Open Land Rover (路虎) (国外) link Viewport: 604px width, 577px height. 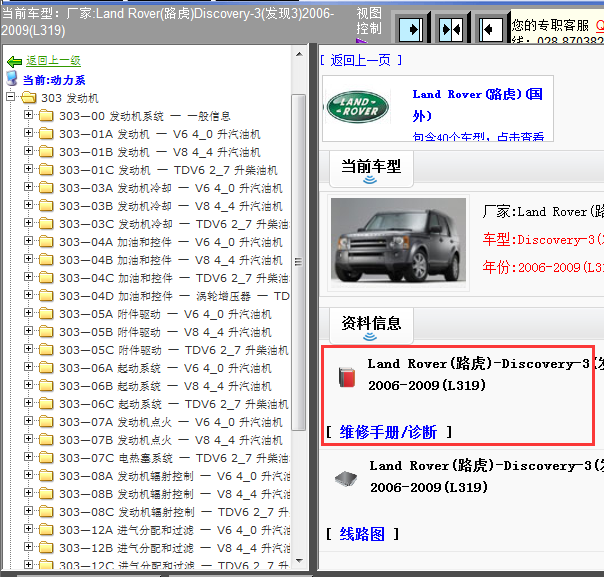click(x=478, y=105)
